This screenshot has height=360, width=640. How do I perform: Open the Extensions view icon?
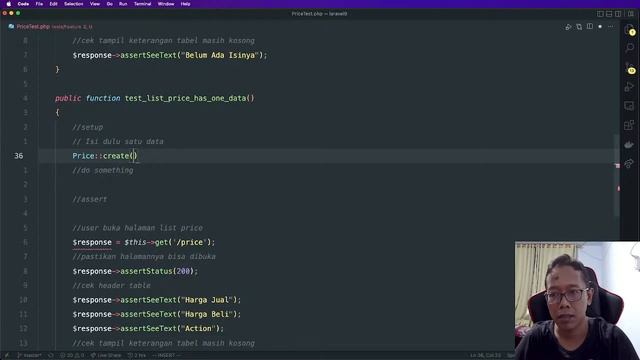(629, 125)
